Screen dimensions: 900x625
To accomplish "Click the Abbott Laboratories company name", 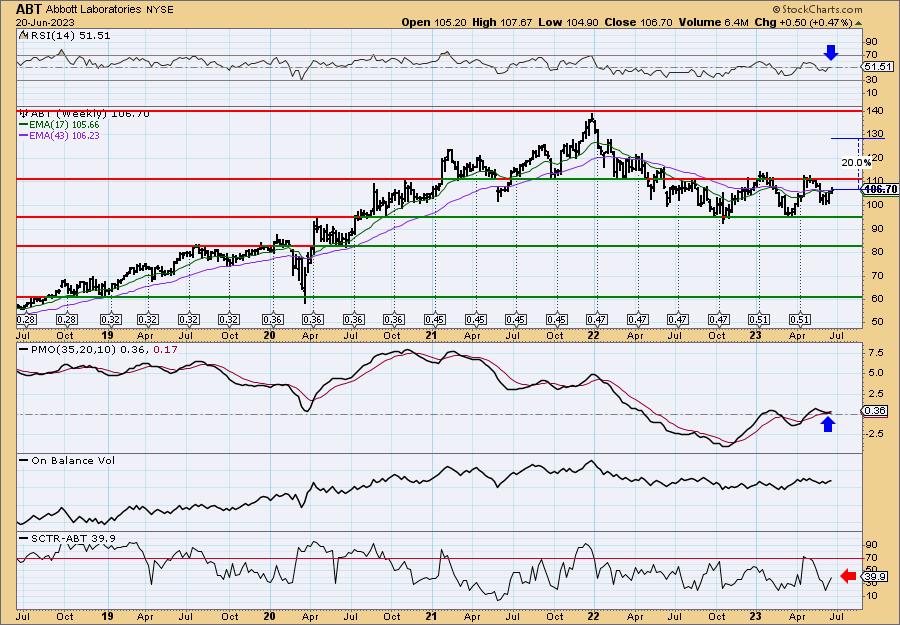I will 92,10.
